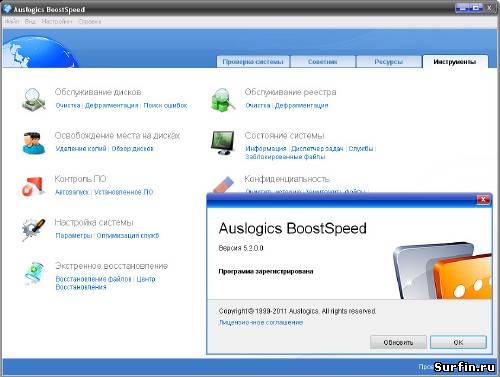Click OK in the About dialog
Viewport: 500px width, 377px height.
pyautogui.click(x=458, y=342)
